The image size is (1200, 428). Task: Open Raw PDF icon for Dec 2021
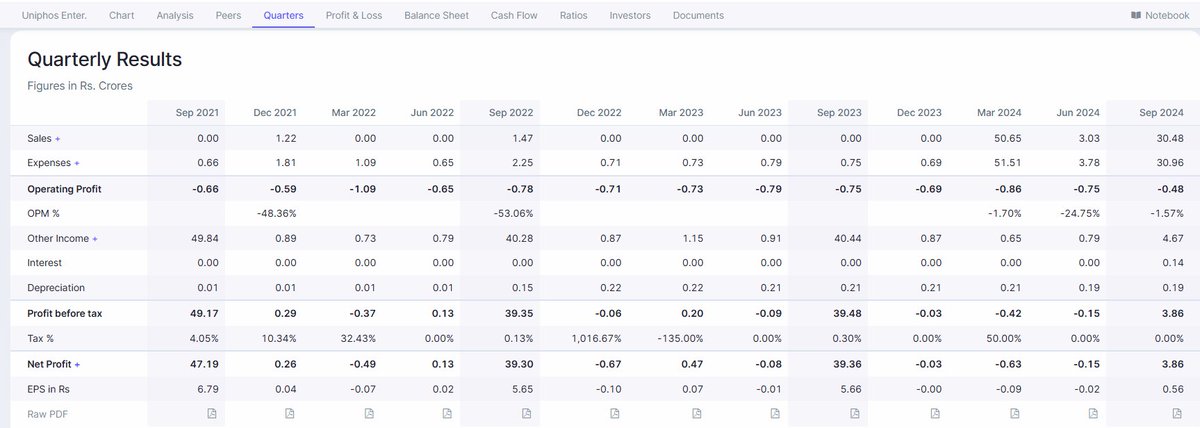[290, 413]
